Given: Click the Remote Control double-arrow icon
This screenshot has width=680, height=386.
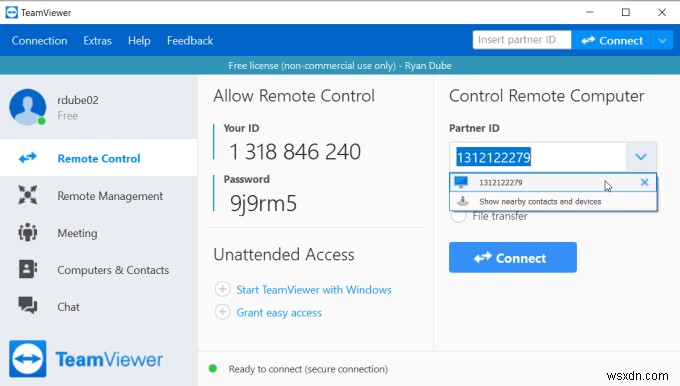Looking at the screenshot, I should 28,158.
